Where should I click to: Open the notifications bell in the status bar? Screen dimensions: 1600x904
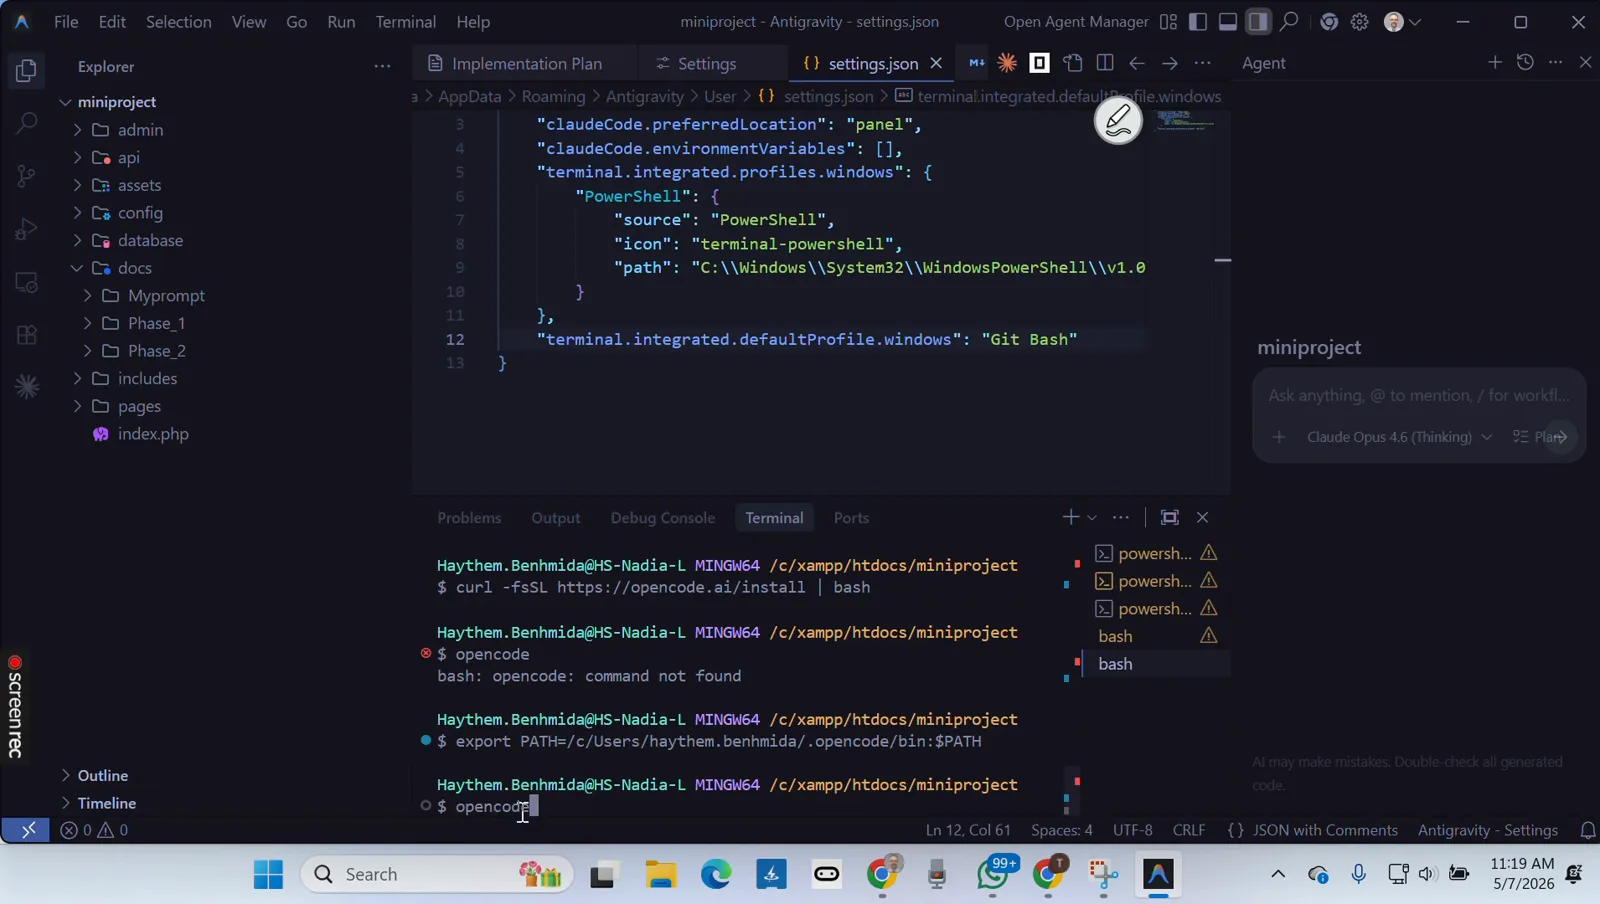click(x=1587, y=830)
